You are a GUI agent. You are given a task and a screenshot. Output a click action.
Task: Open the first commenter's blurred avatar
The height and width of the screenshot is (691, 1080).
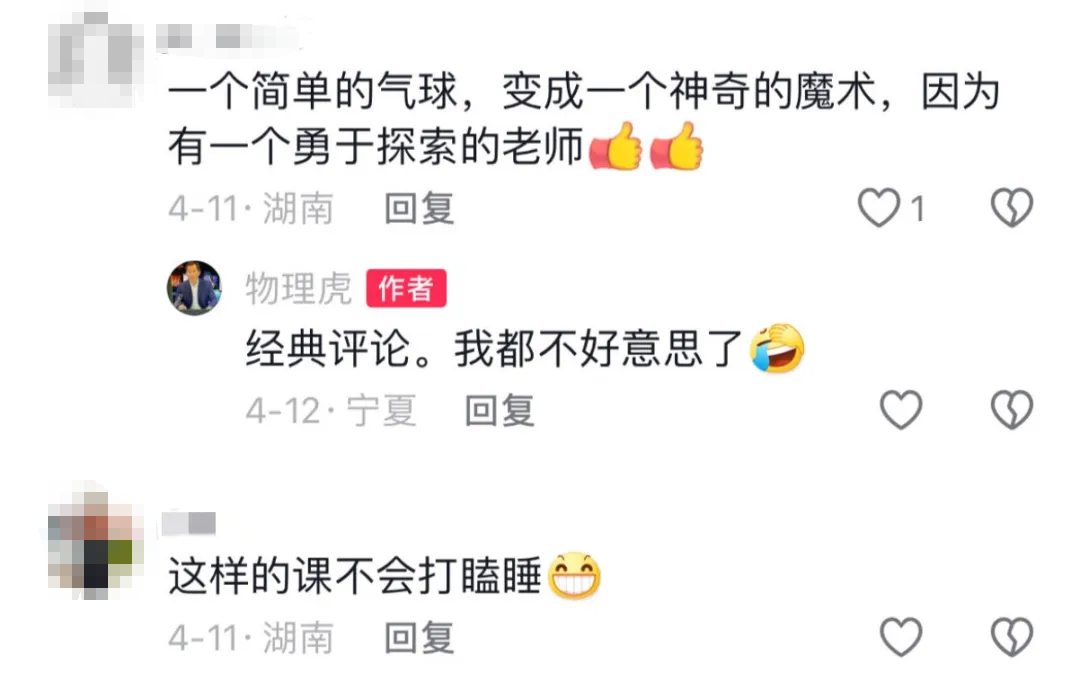tap(93, 61)
